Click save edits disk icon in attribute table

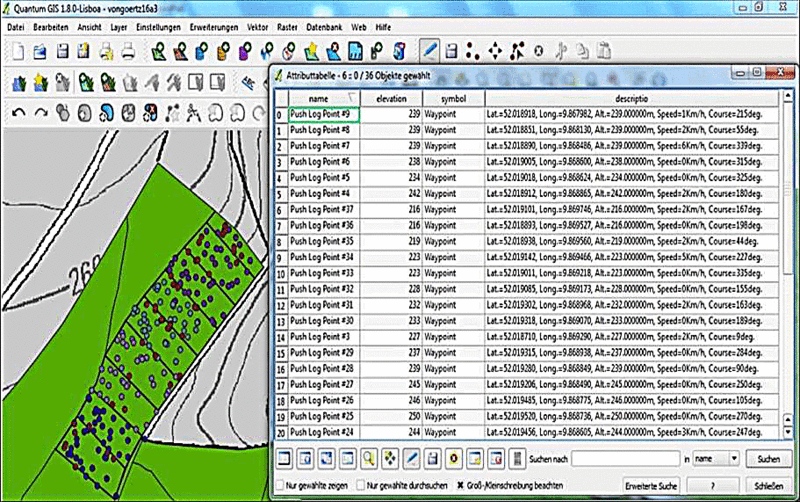(x=432, y=457)
